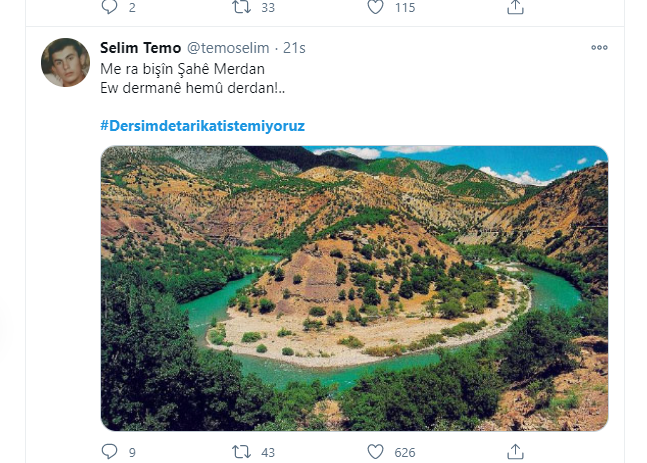Like the tweet with 115 likes
647x463 pixels.
(x=375, y=7)
